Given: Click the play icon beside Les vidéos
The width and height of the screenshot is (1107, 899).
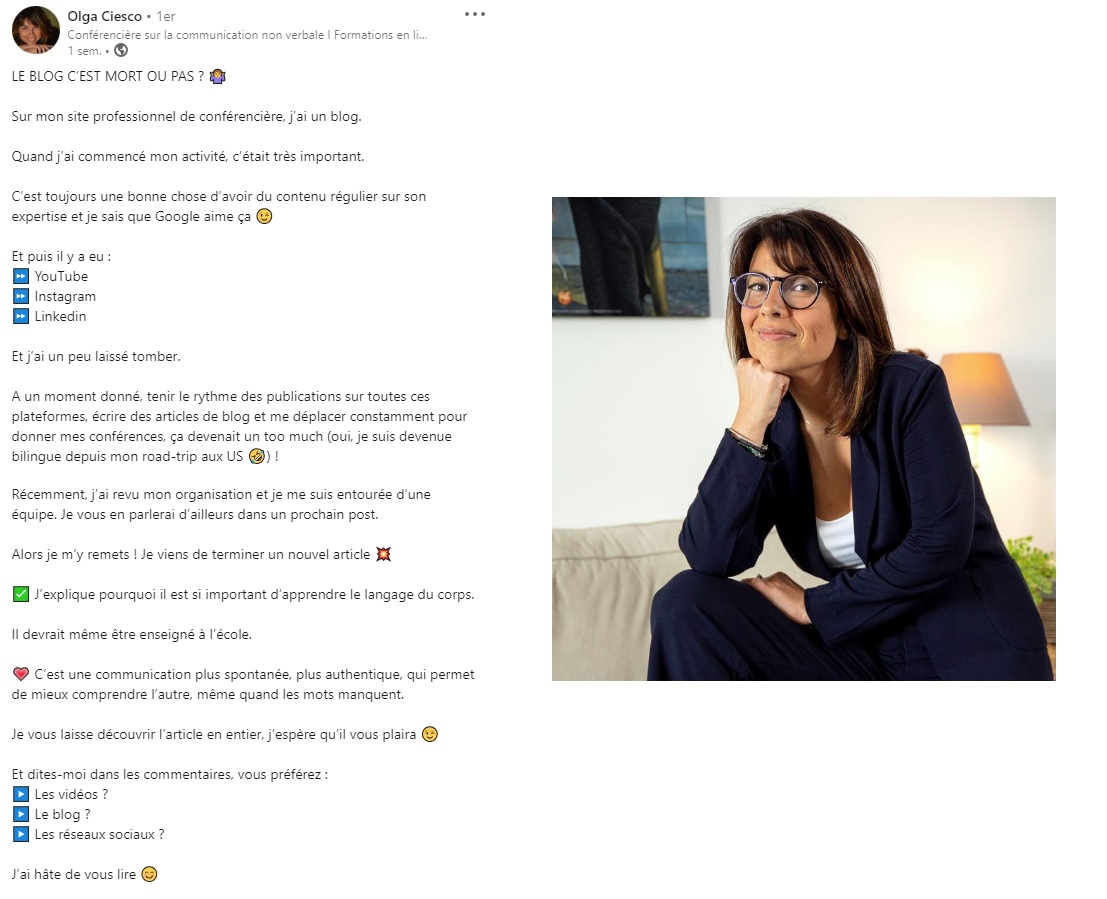Looking at the screenshot, I should click(21, 794).
